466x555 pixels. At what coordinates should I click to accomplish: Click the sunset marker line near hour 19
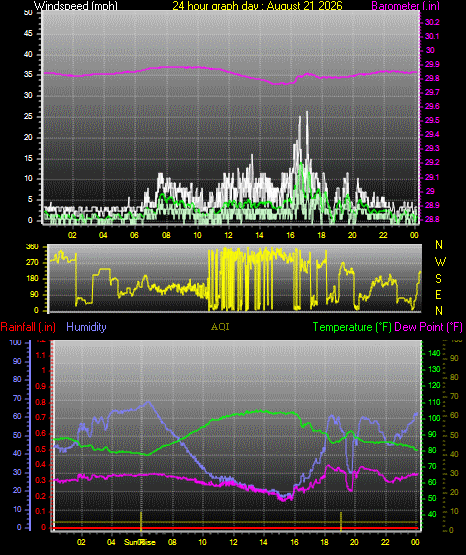tap(341, 521)
